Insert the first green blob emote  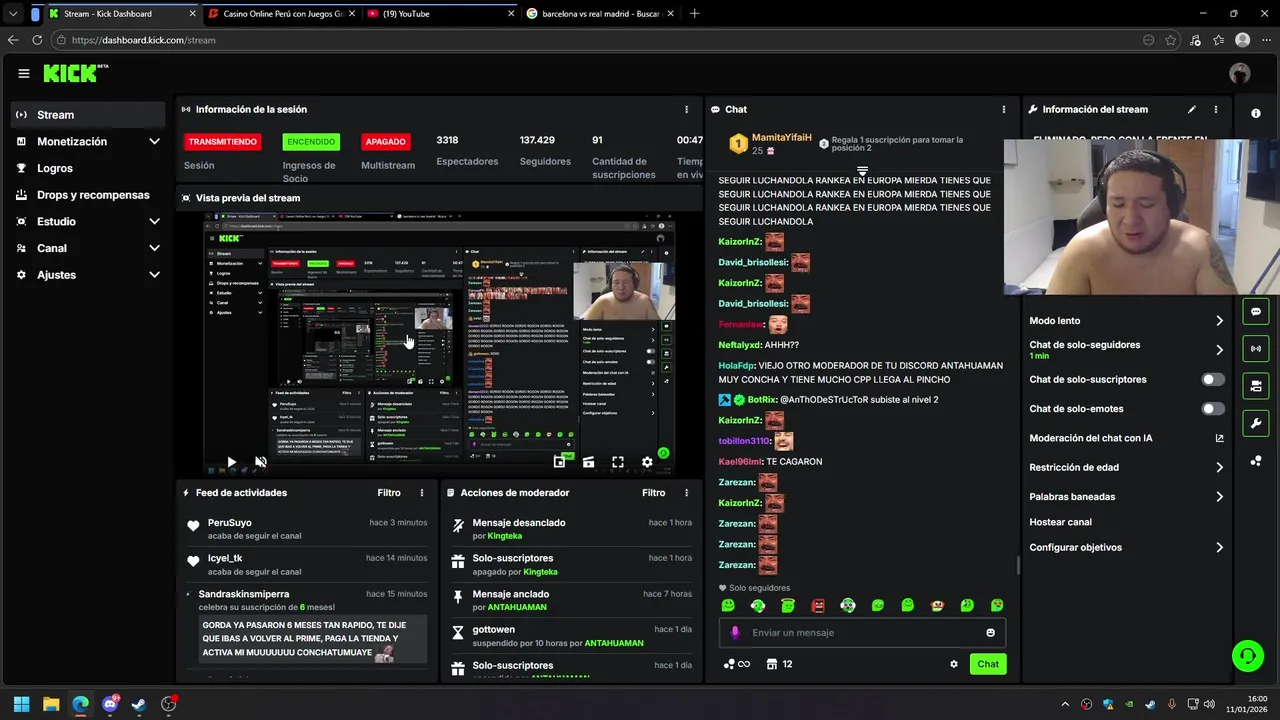728,605
